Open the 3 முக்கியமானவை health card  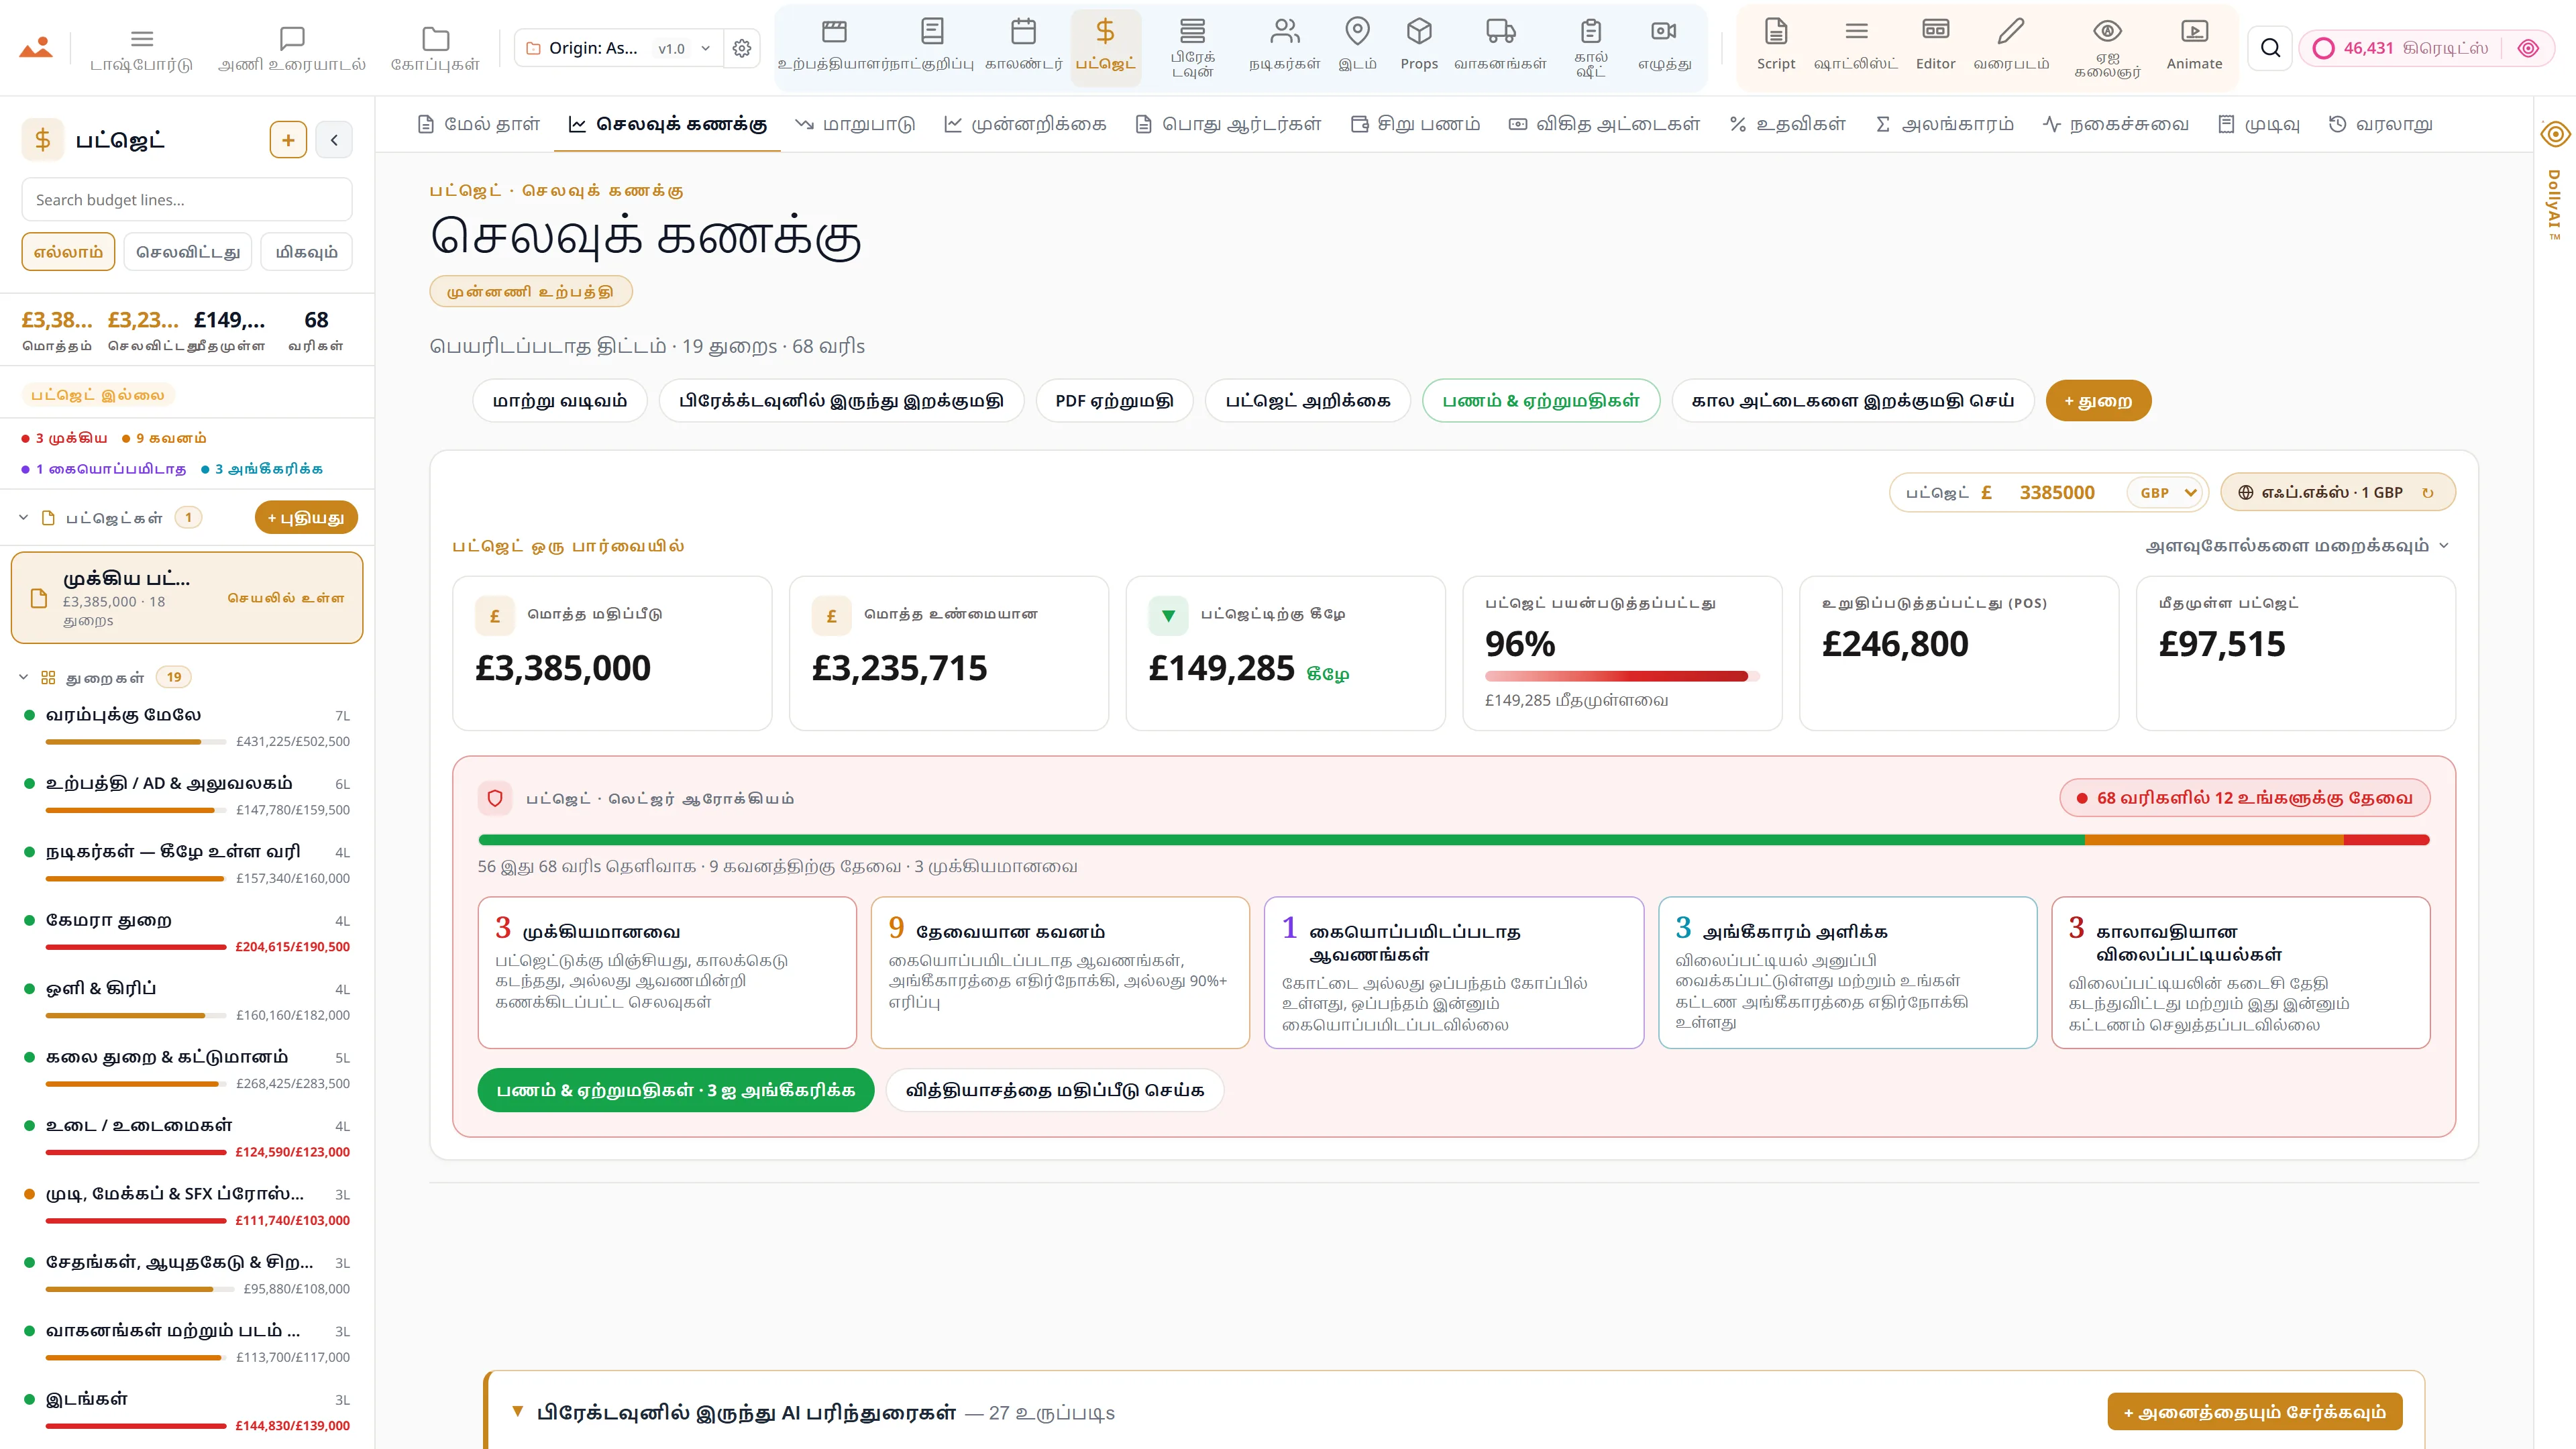pos(667,972)
